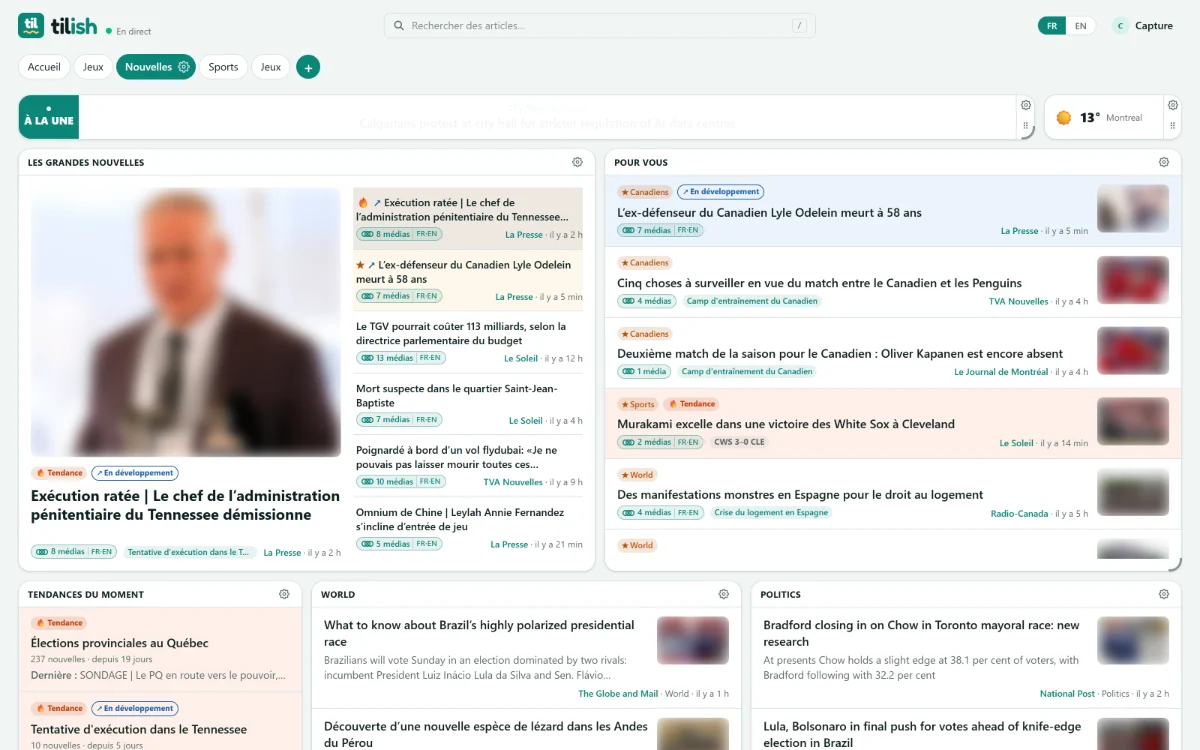Open Des manifestations monstres en Espagne article
Screen dimensions: 1200x750
tap(800, 495)
